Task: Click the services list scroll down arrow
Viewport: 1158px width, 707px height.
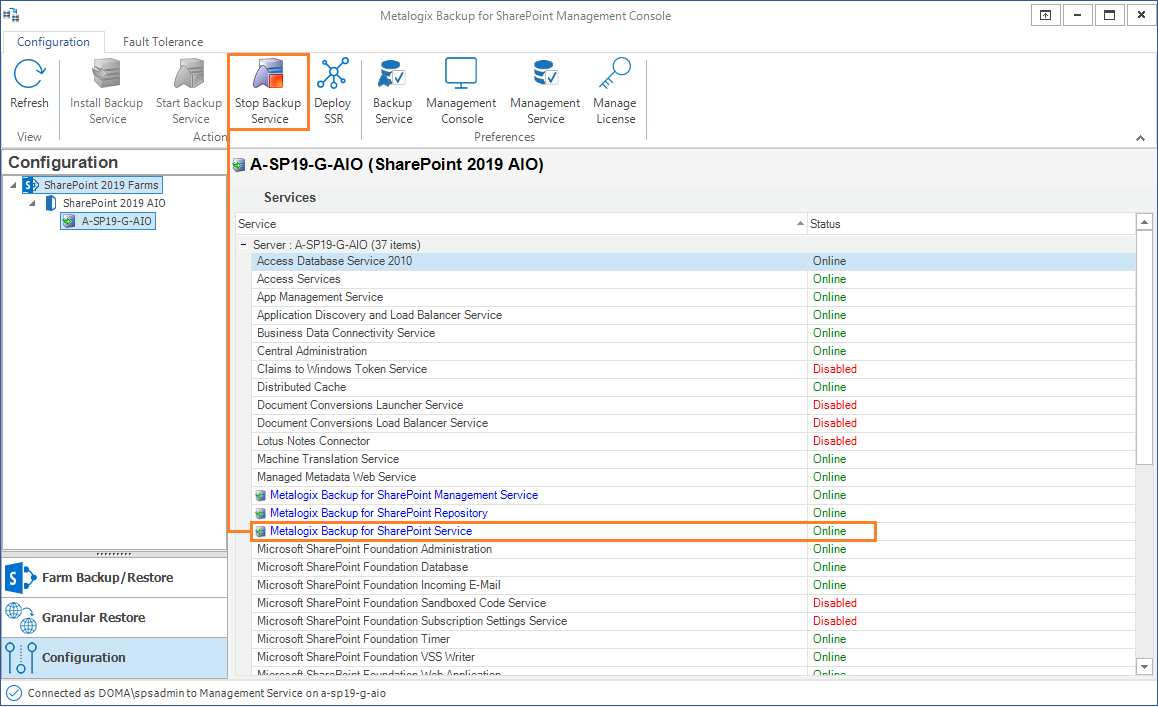Action: tap(1144, 666)
